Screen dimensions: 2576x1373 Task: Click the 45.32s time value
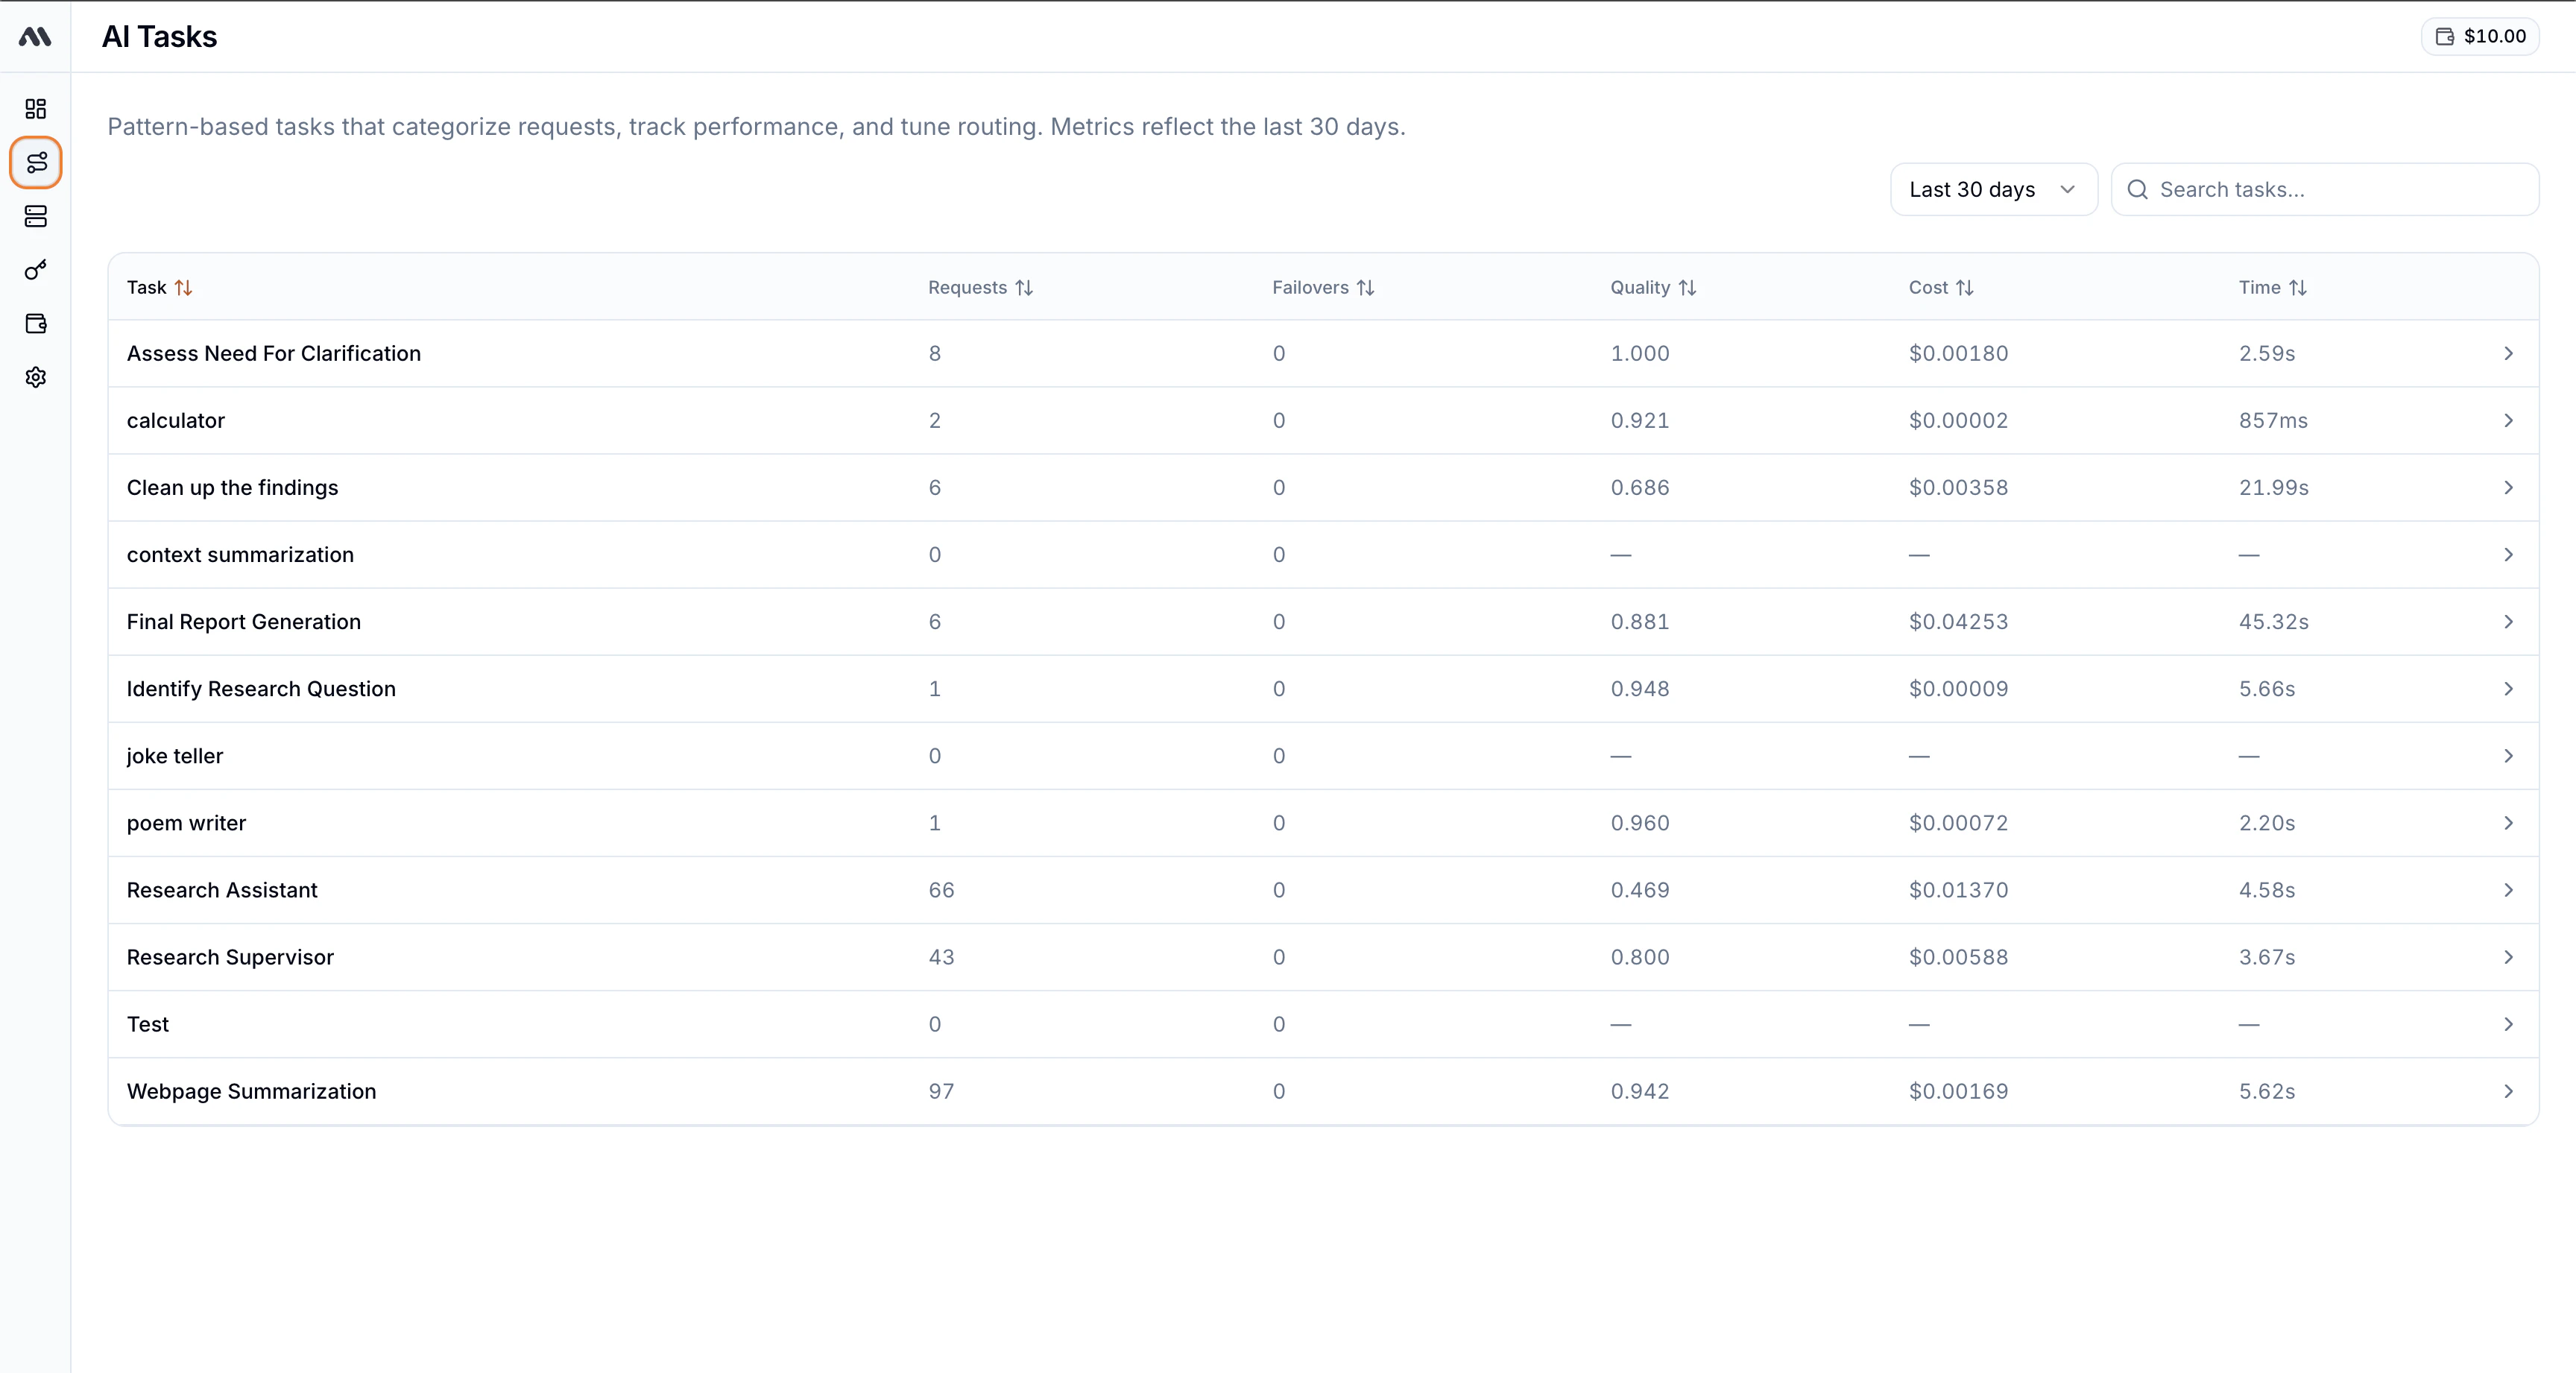(x=2273, y=622)
